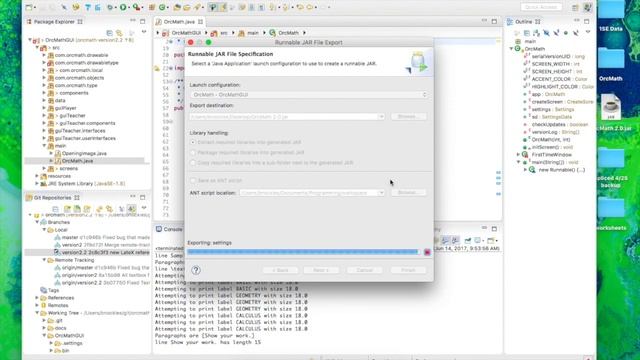Toggle Save as ANT script checkbox
The height and width of the screenshot is (360, 640).
(193, 180)
